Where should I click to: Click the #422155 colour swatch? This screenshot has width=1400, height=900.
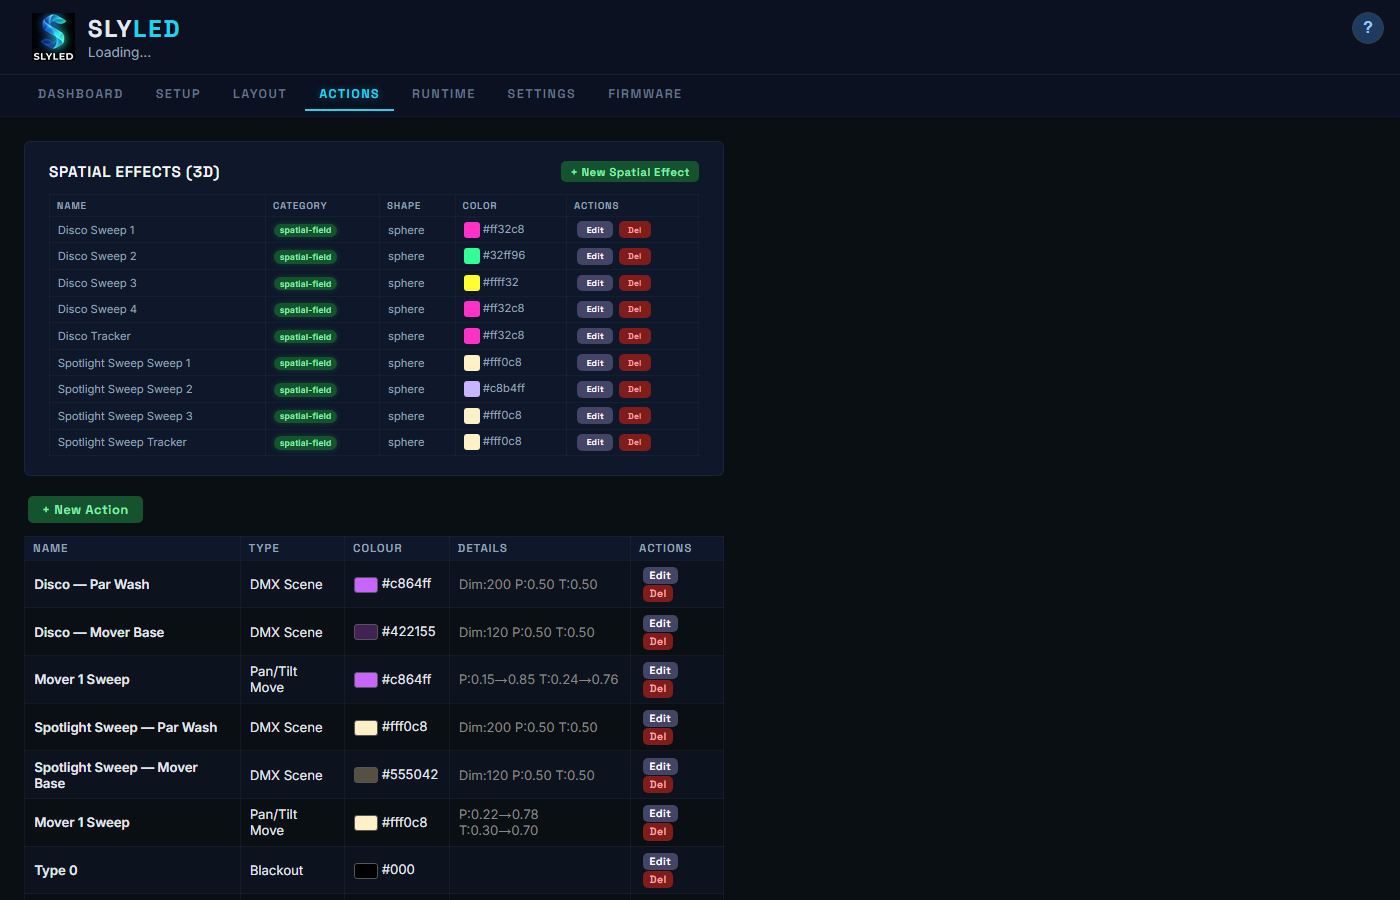(366, 632)
